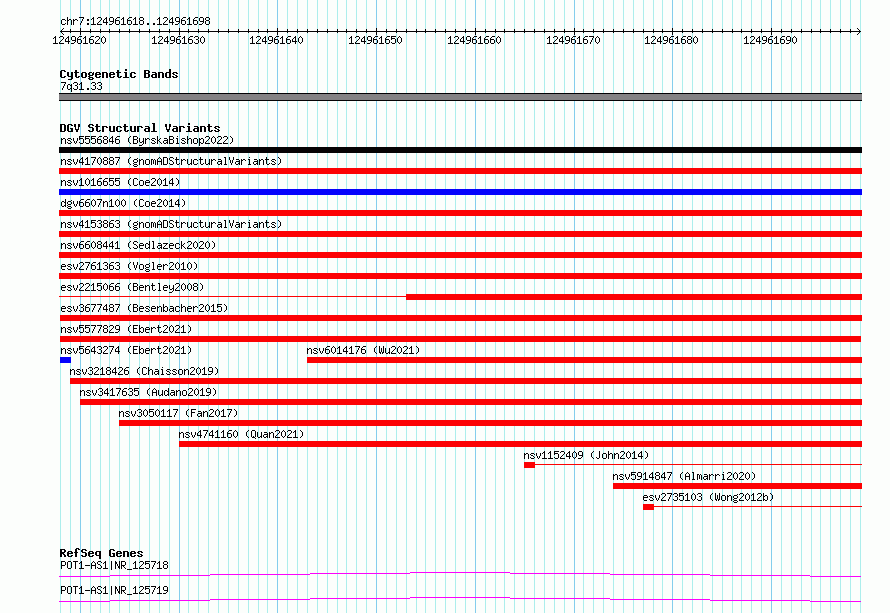Viewport: 890px width, 613px height.
Task: Open esv3677487 (Besenbacher2015) variant
Action: click(x=144, y=308)
